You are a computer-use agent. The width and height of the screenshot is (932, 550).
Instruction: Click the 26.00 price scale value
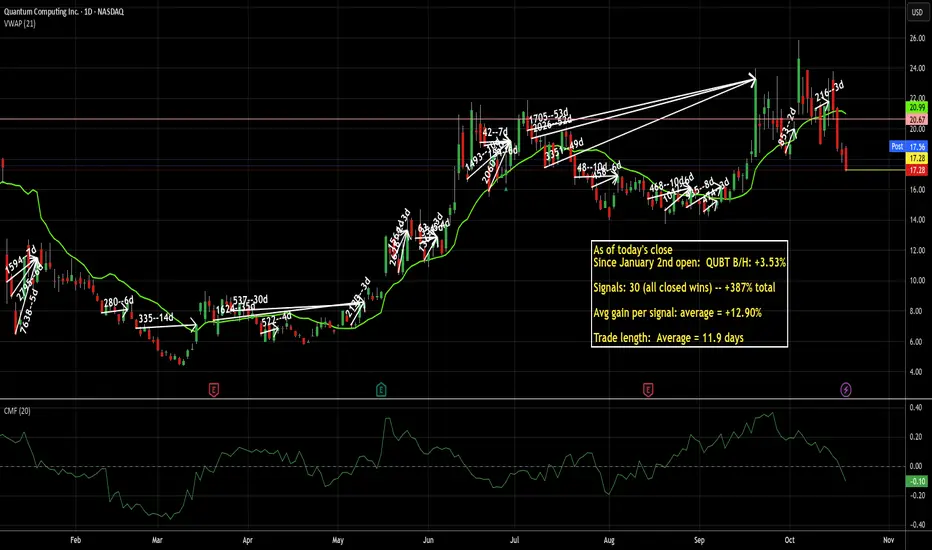point(917,38)
